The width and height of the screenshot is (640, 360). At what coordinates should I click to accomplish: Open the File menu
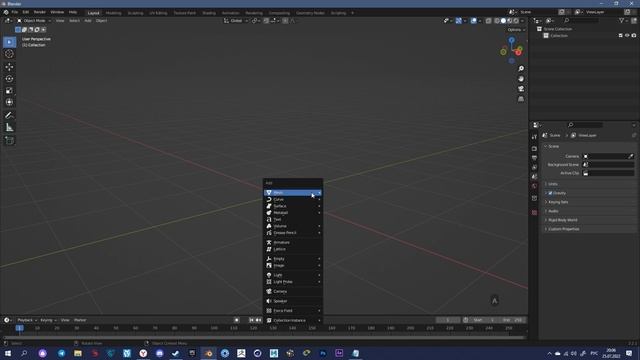pos(15,12)
